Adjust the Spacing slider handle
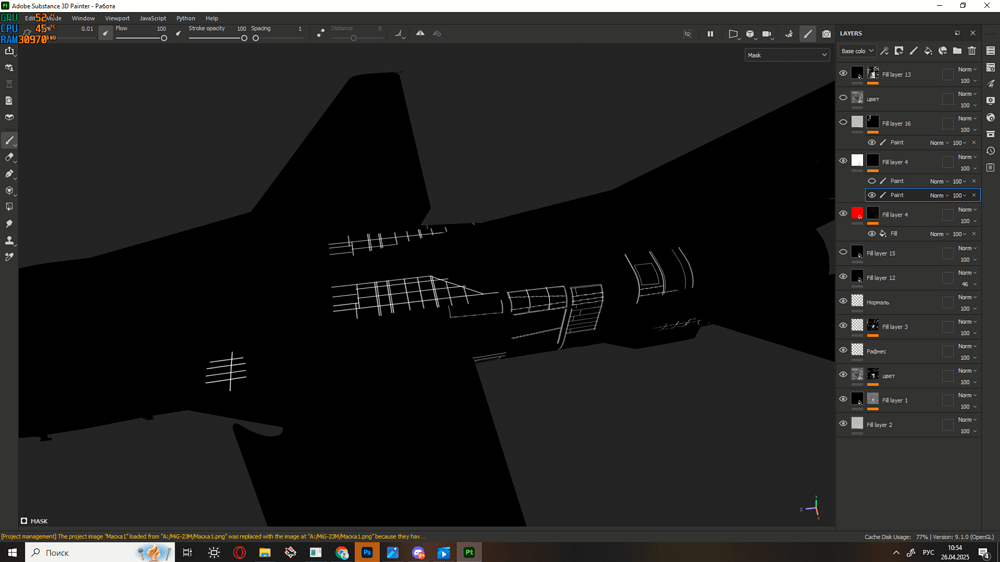The image size is (1000, 562). [256, 38]
